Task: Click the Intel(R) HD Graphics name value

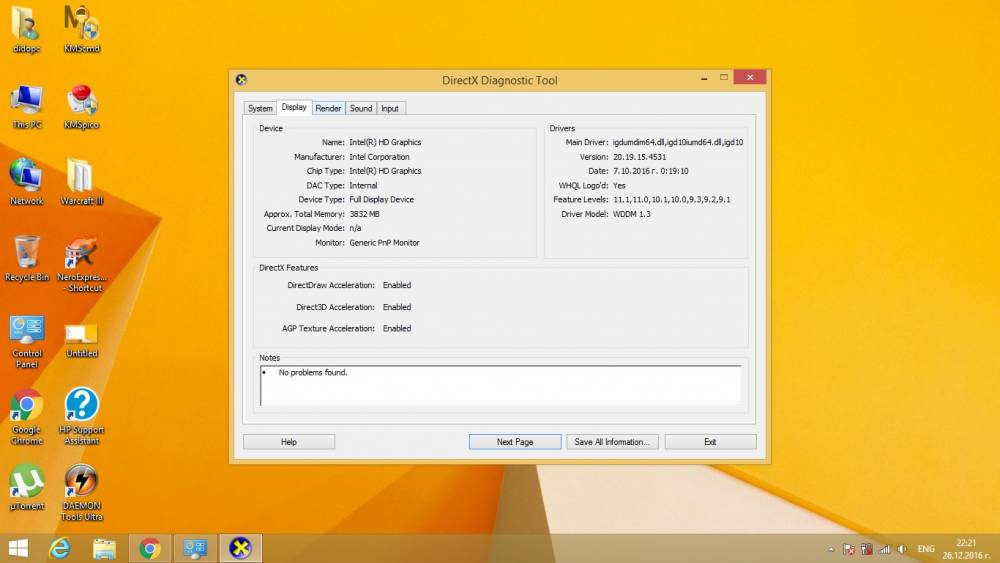Action: [385, 142]
